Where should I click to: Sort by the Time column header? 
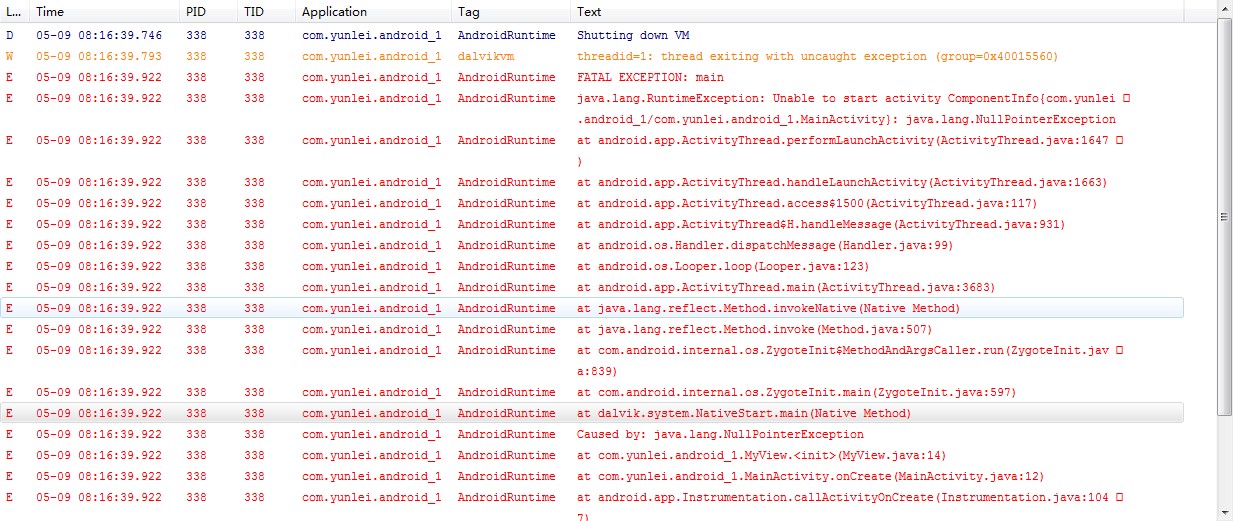pyautogui.click(x=105, y=12)
